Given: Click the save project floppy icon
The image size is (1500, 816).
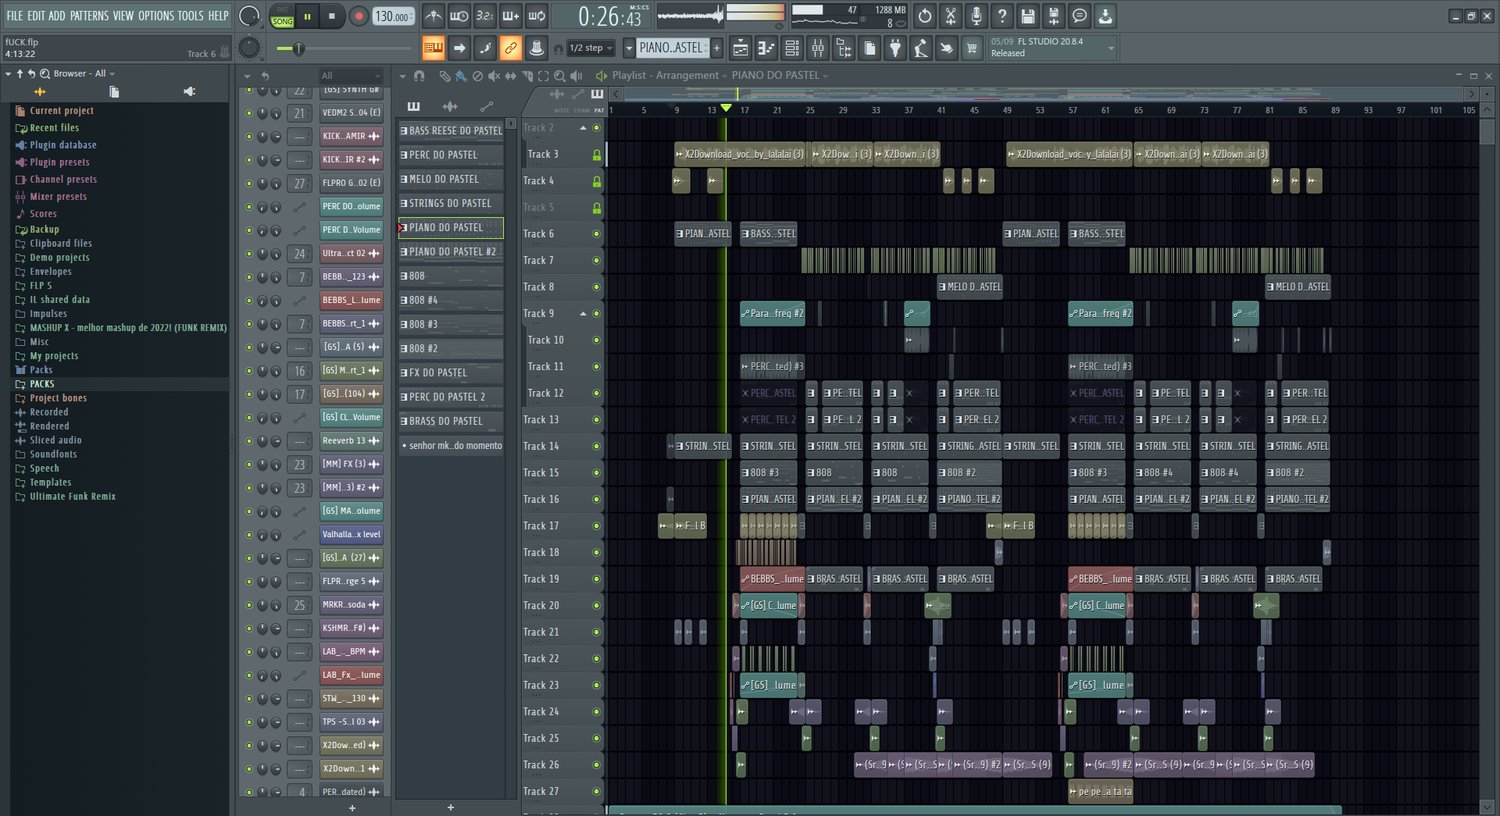Looking at the screenshot, I should pos(1028,16).
